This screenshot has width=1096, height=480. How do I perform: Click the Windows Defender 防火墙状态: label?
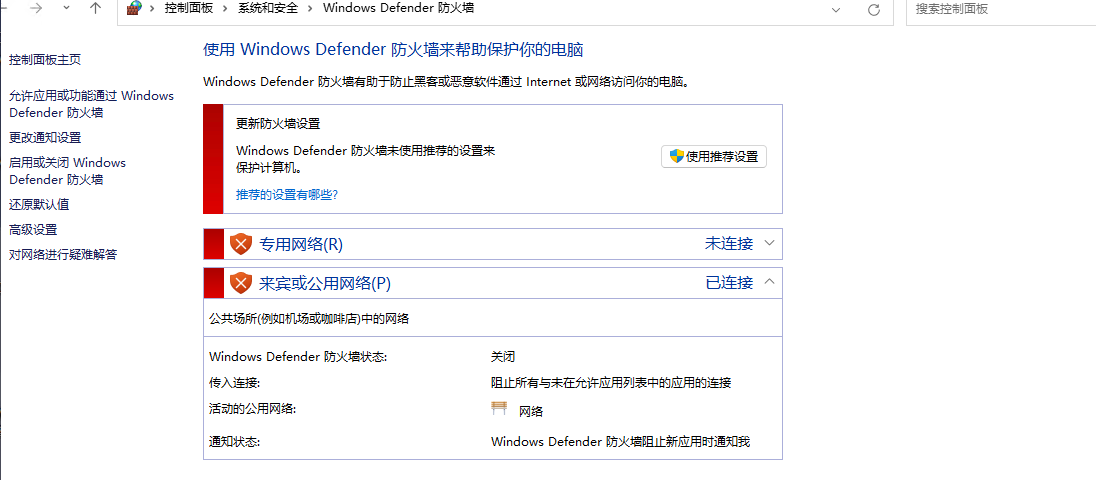(298, 357)
